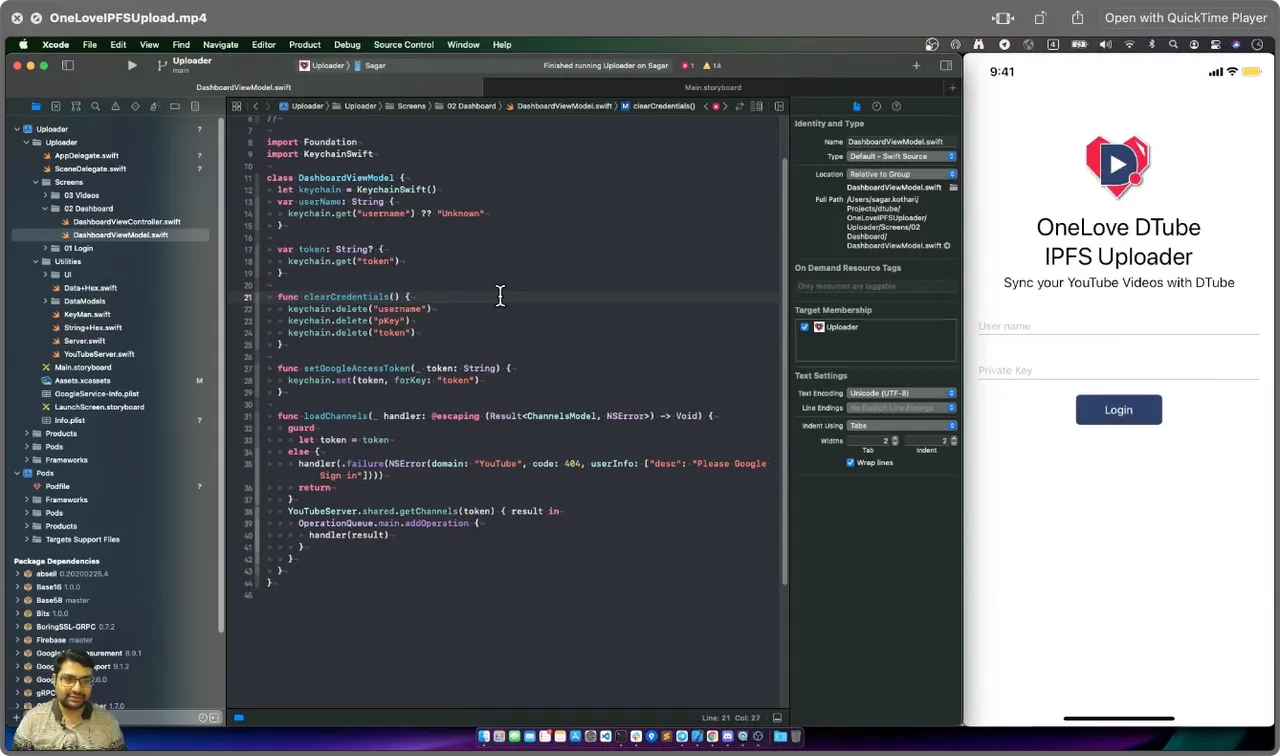Screen dimensions: 1280x756
Task: Run the Uploader scheme with play button
Action: 132,65
